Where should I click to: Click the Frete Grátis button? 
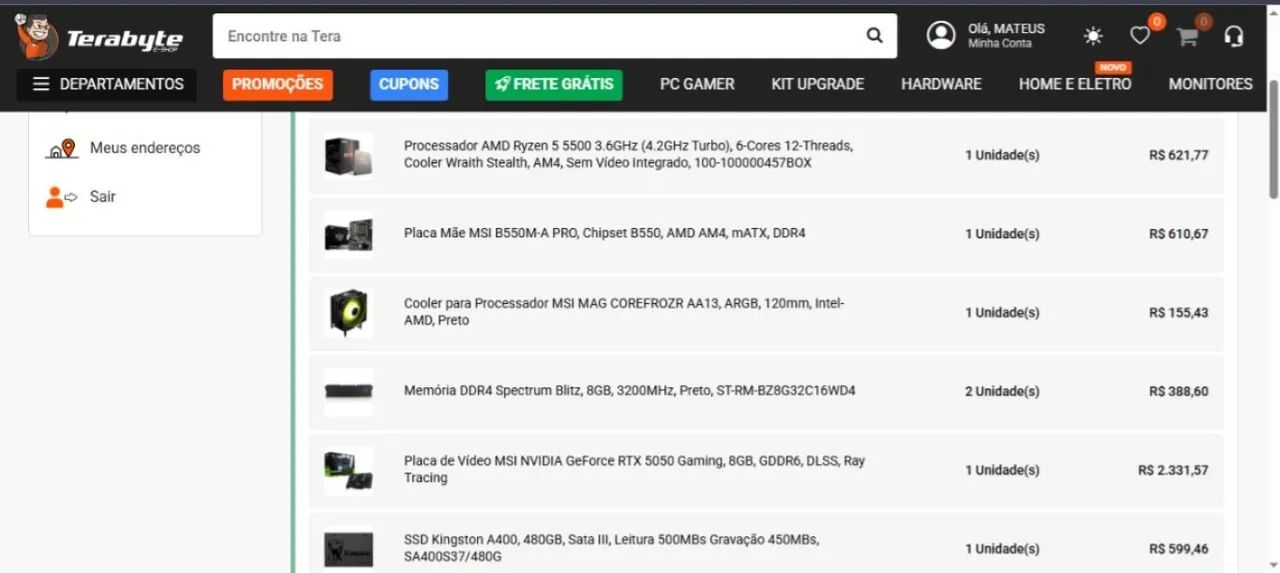coord(554,84)
